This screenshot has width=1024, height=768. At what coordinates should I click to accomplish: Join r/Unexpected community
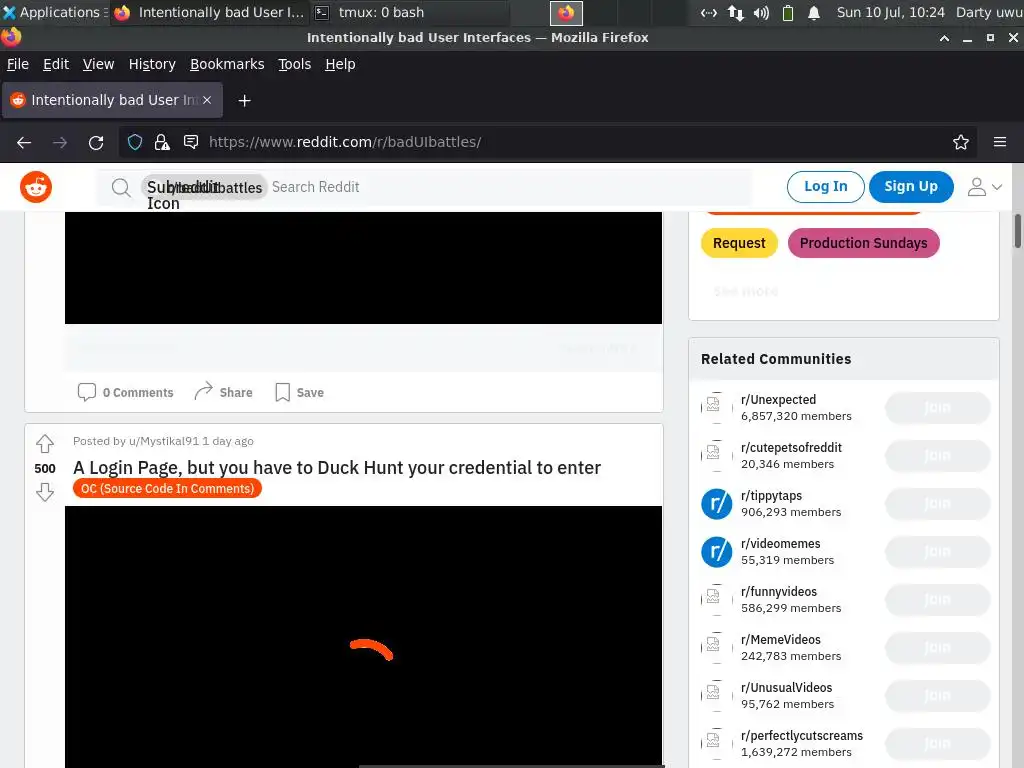click(x=937, y=408)
